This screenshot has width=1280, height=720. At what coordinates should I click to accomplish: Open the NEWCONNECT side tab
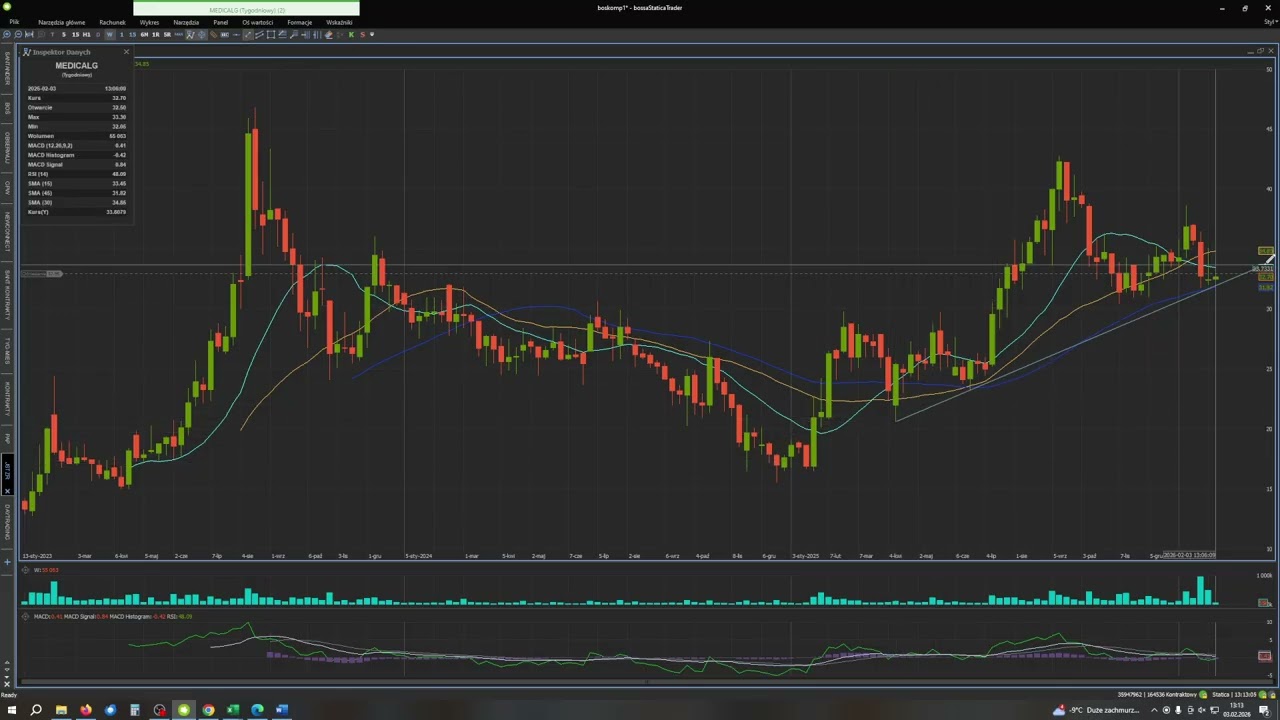[6, 231]
